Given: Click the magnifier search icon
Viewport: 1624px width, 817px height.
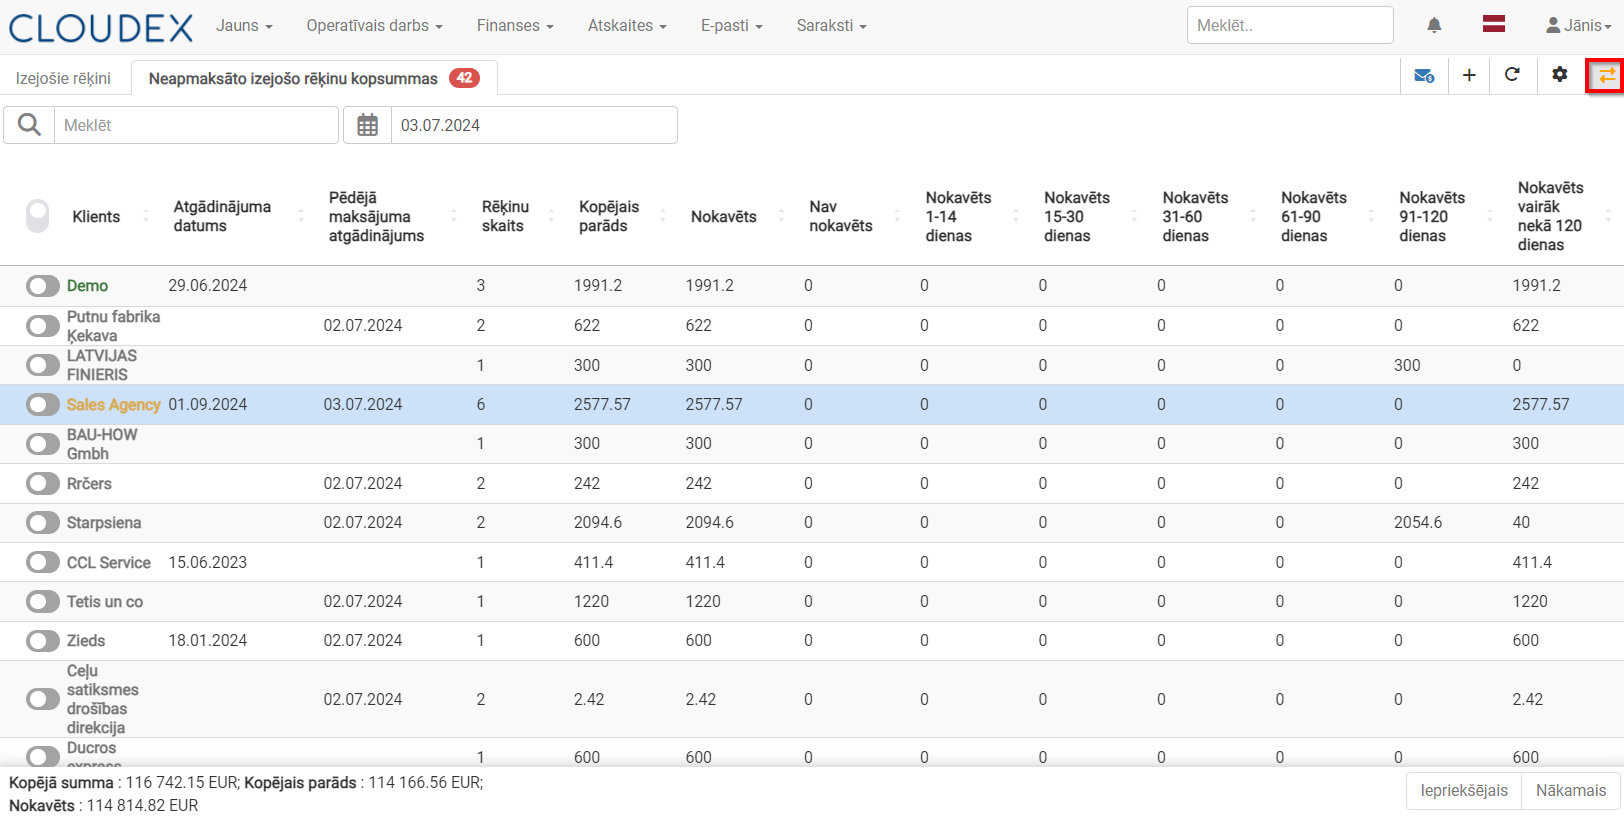Looking at the screenshot, I should click(29, 125).
